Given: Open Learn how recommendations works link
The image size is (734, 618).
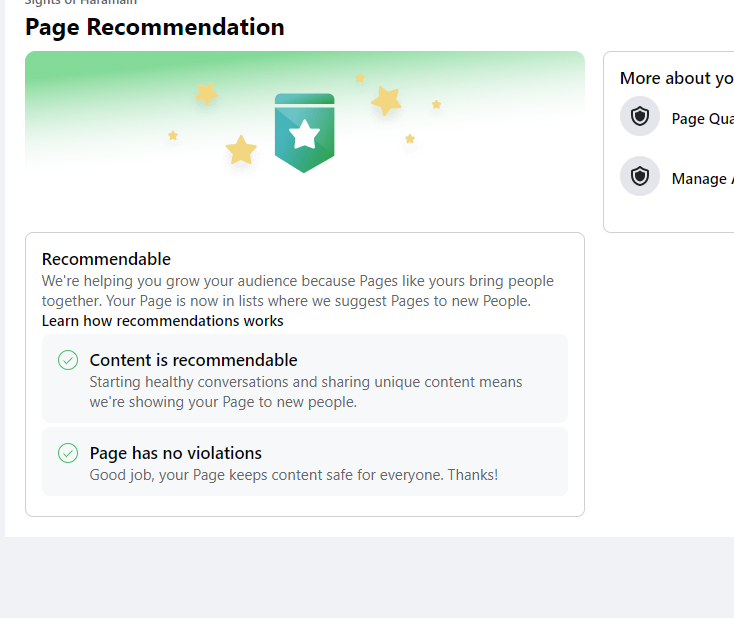Looking at the screenshot, I should 162,321.
